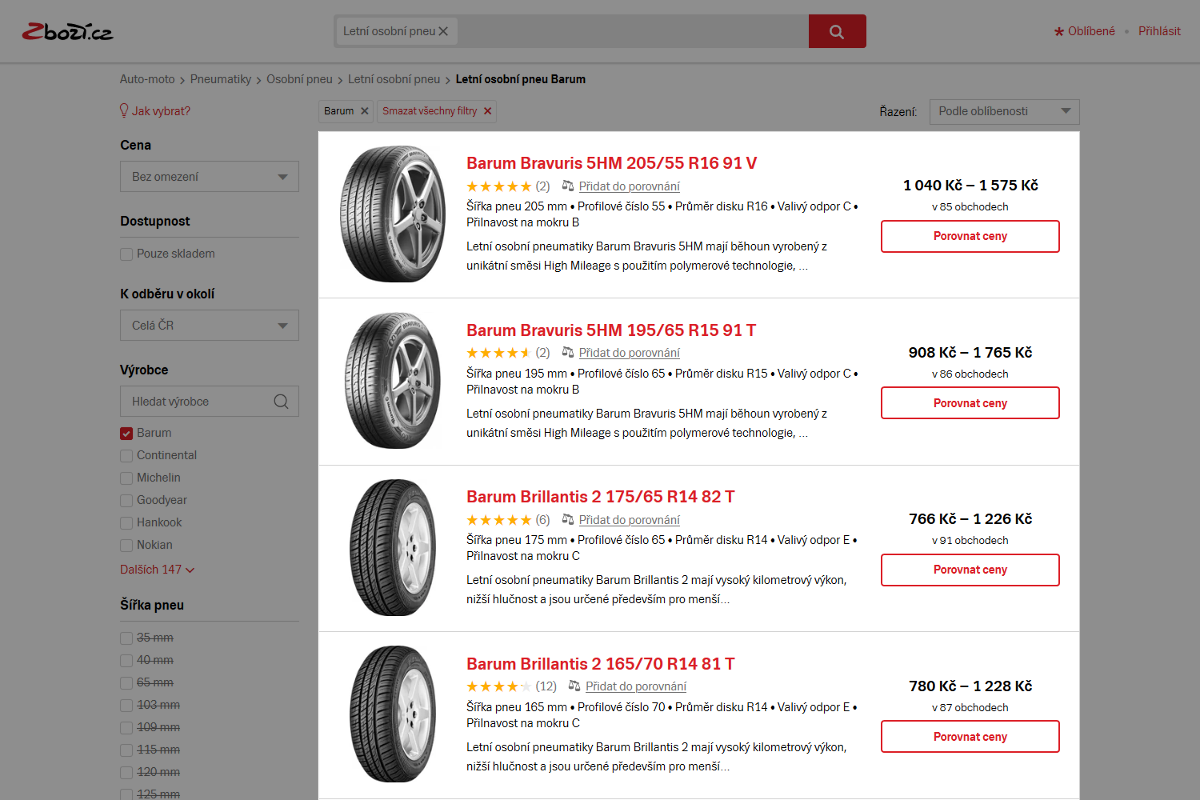Toggle the 65 mm width checkbox
1200x800 pixels.
click(x=126, y=683)
